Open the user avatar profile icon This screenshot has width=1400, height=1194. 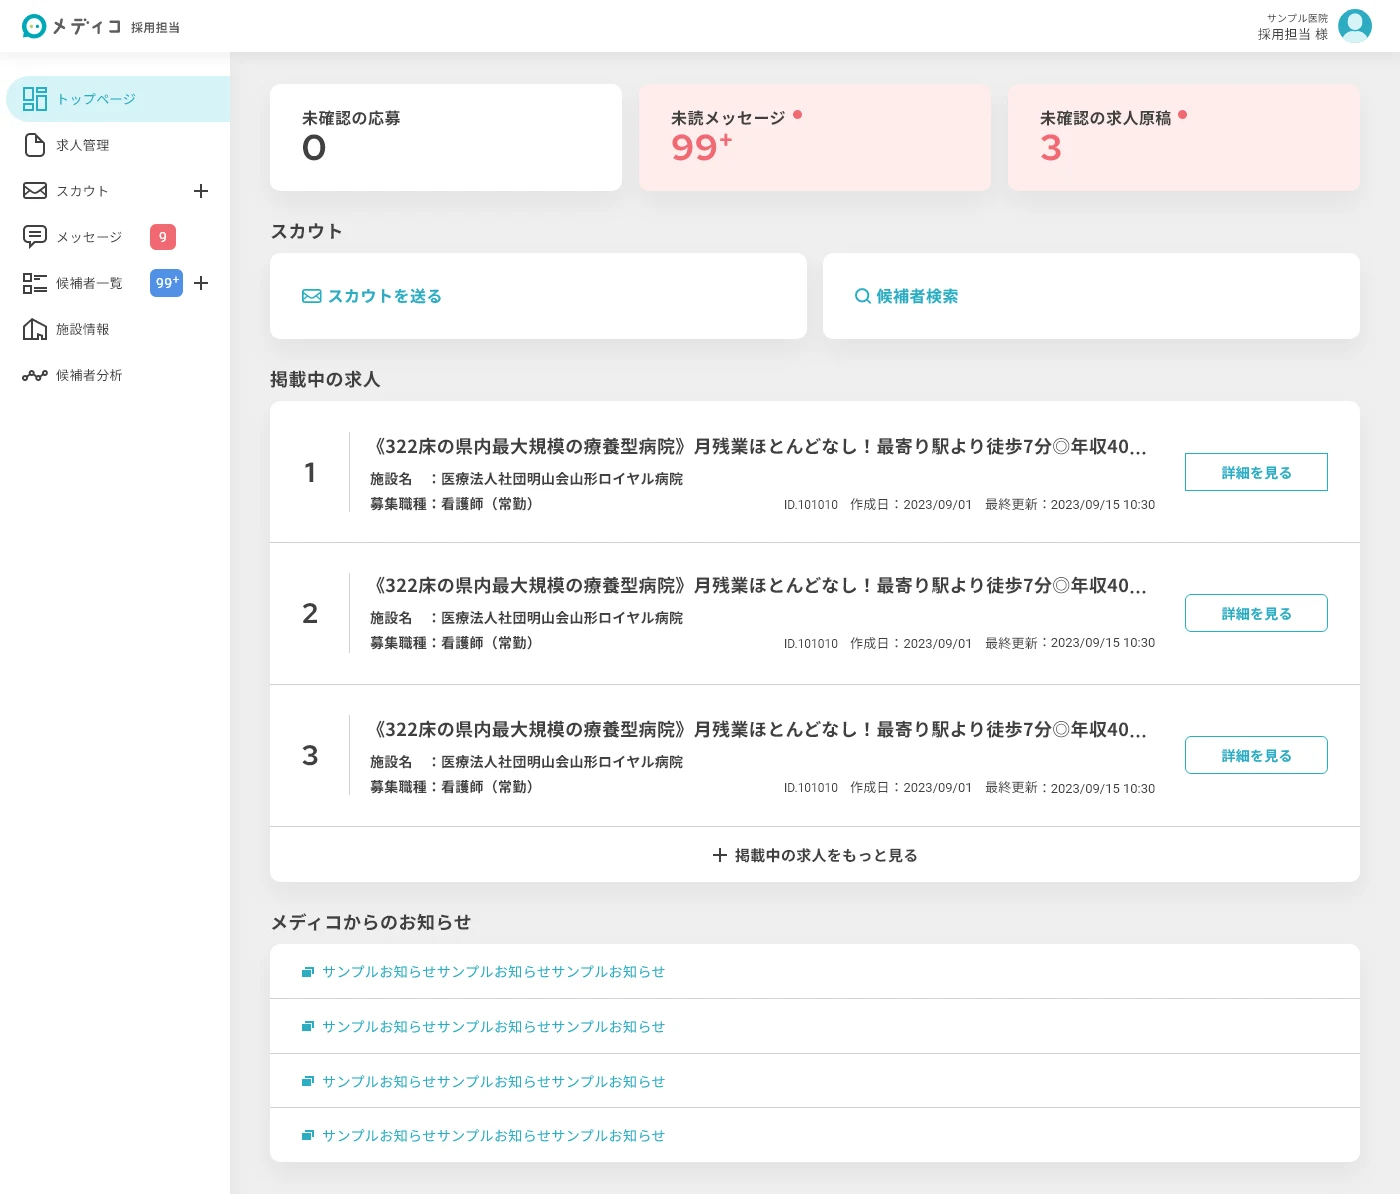tap(1355, 26)
